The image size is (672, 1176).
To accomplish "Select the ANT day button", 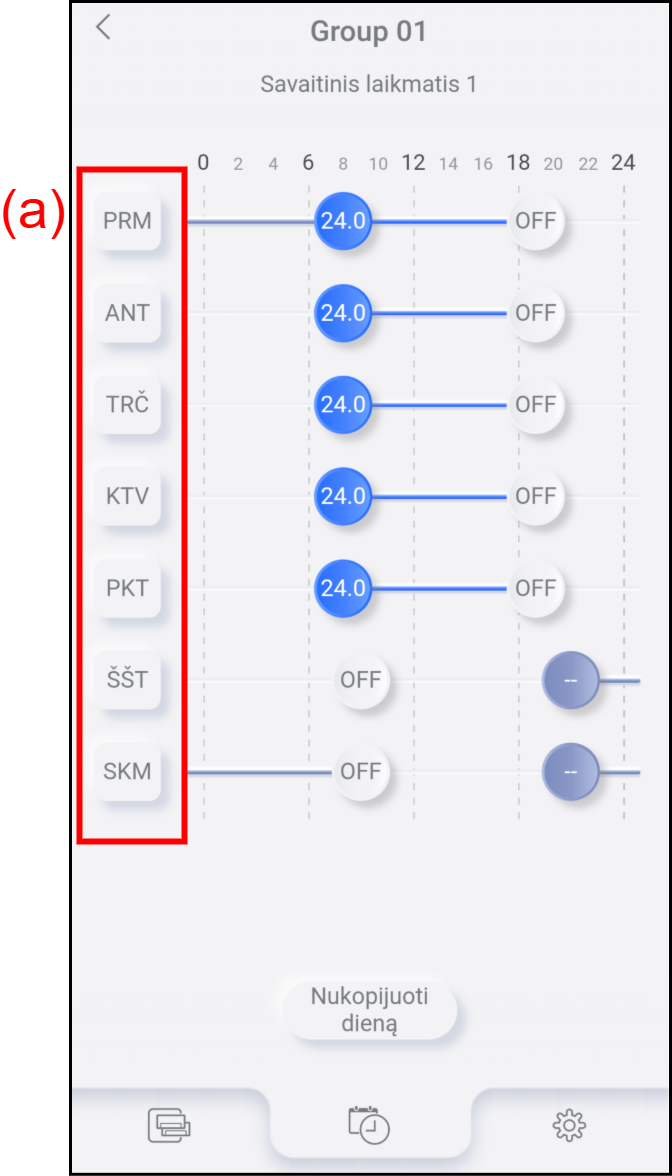I will [128, 313].
